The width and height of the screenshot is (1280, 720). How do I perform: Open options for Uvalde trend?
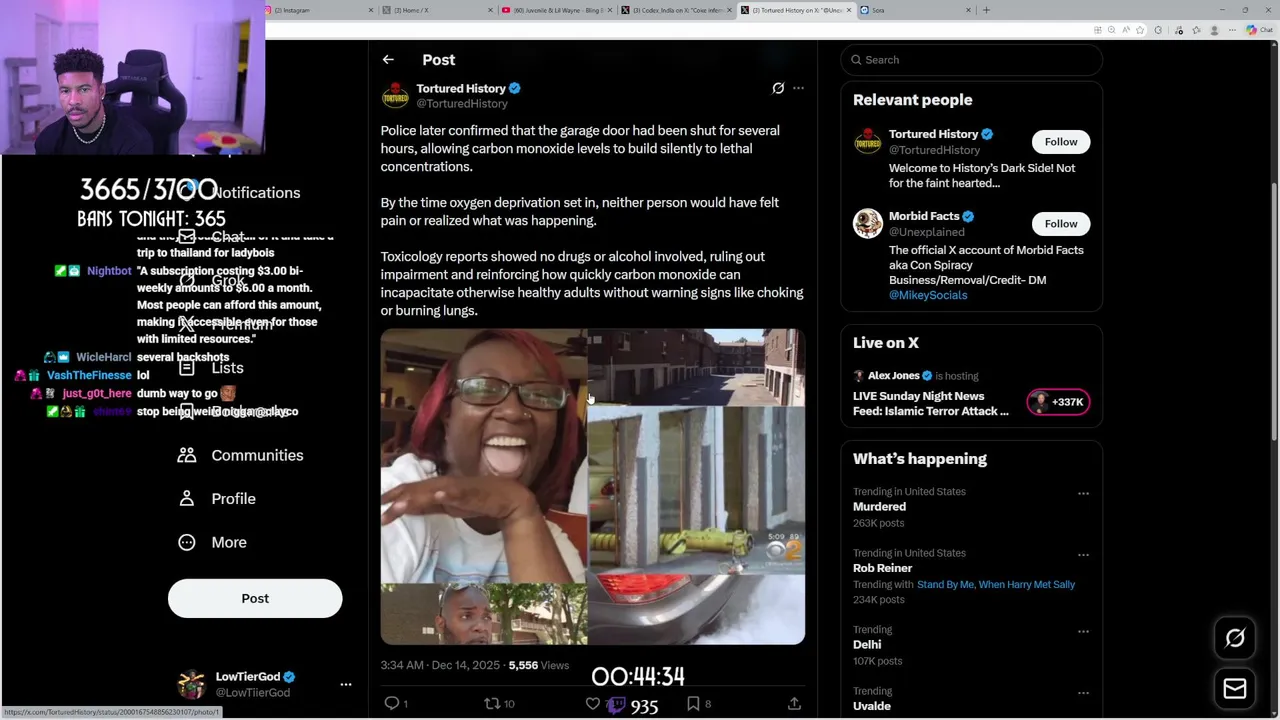[x=1083, y=692]
